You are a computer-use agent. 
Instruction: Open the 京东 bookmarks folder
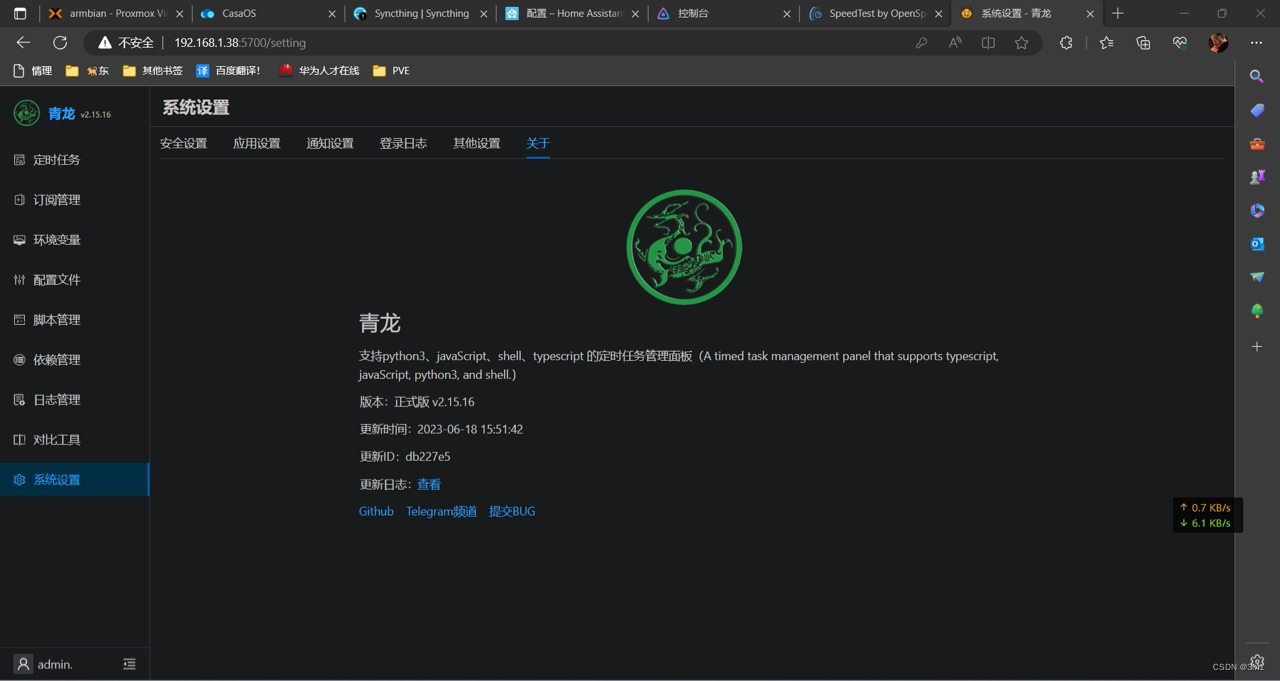[88, 71]
